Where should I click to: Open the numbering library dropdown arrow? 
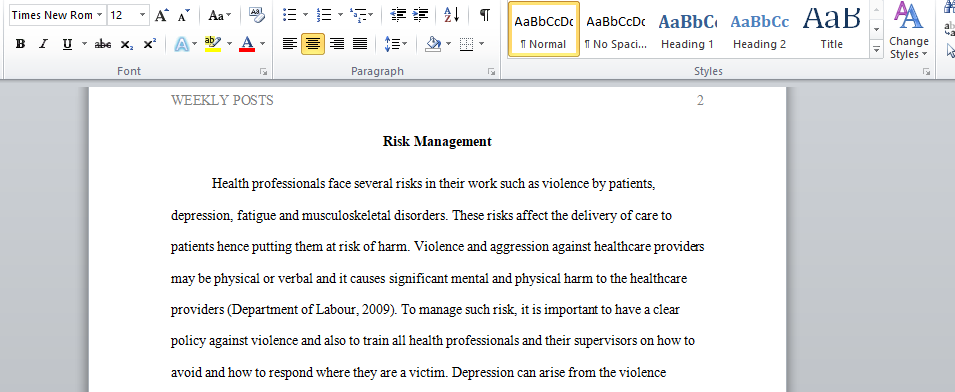click(x=340, y=15)
